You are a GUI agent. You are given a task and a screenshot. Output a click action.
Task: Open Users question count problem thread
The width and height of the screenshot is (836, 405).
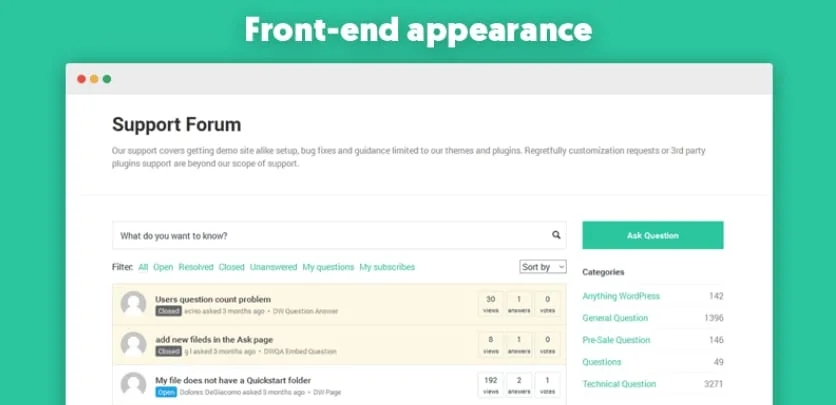[213, 299]
